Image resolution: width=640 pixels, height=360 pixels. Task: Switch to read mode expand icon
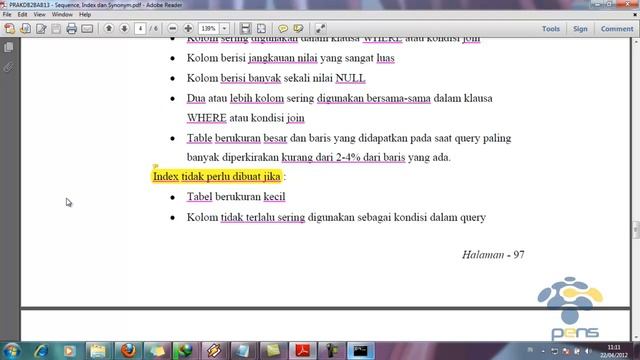click(x=320, y=29)
